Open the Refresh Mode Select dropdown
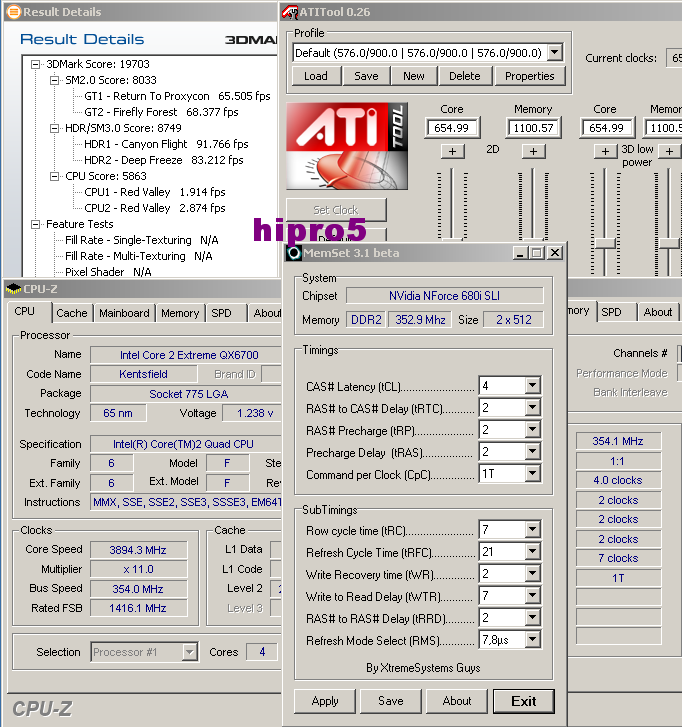 coord(532,640)
